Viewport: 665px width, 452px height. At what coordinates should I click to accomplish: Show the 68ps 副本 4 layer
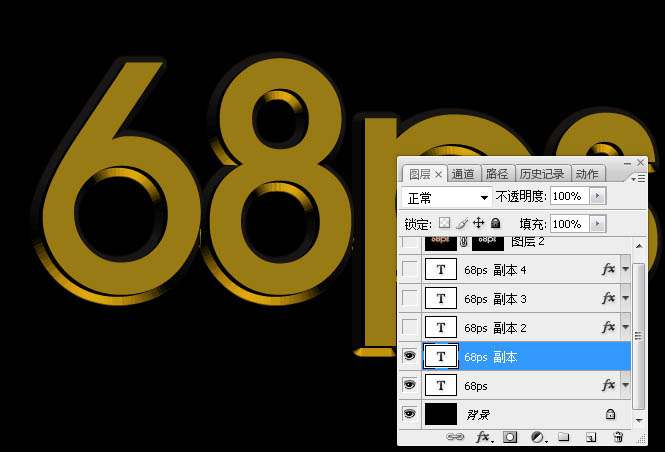409,269
